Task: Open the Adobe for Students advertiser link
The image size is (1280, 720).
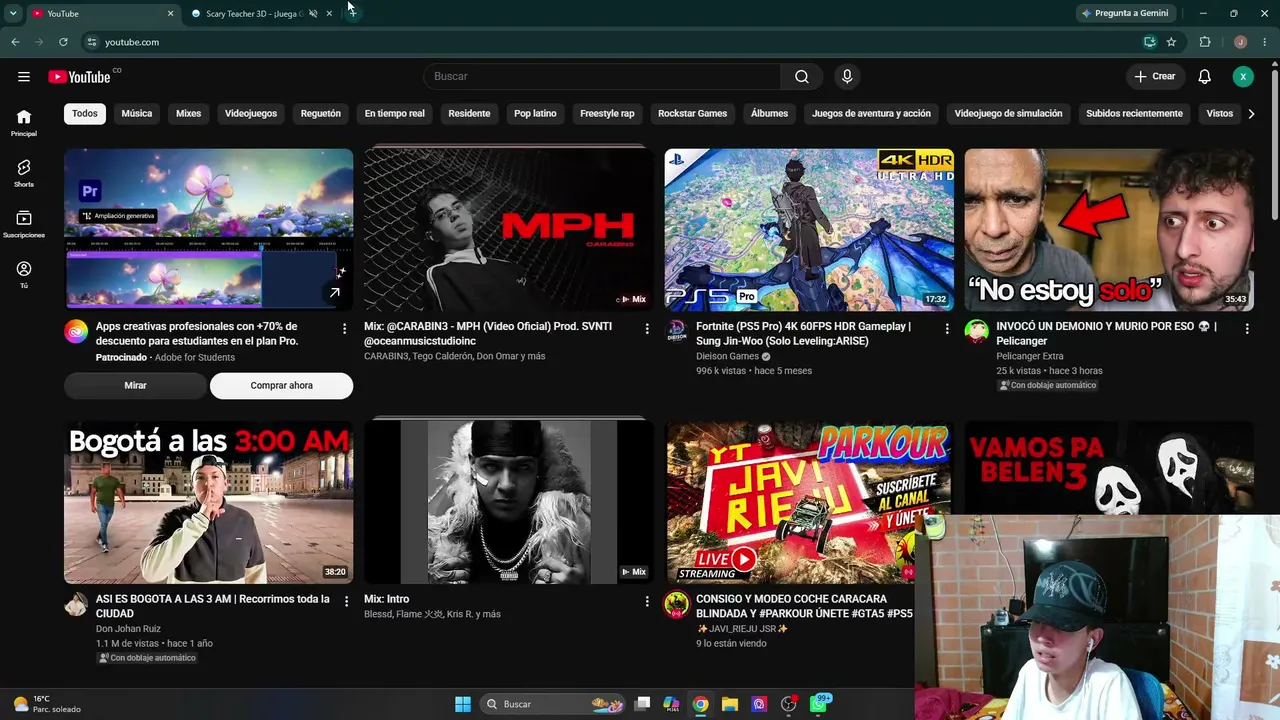Action: click(195, 358)
